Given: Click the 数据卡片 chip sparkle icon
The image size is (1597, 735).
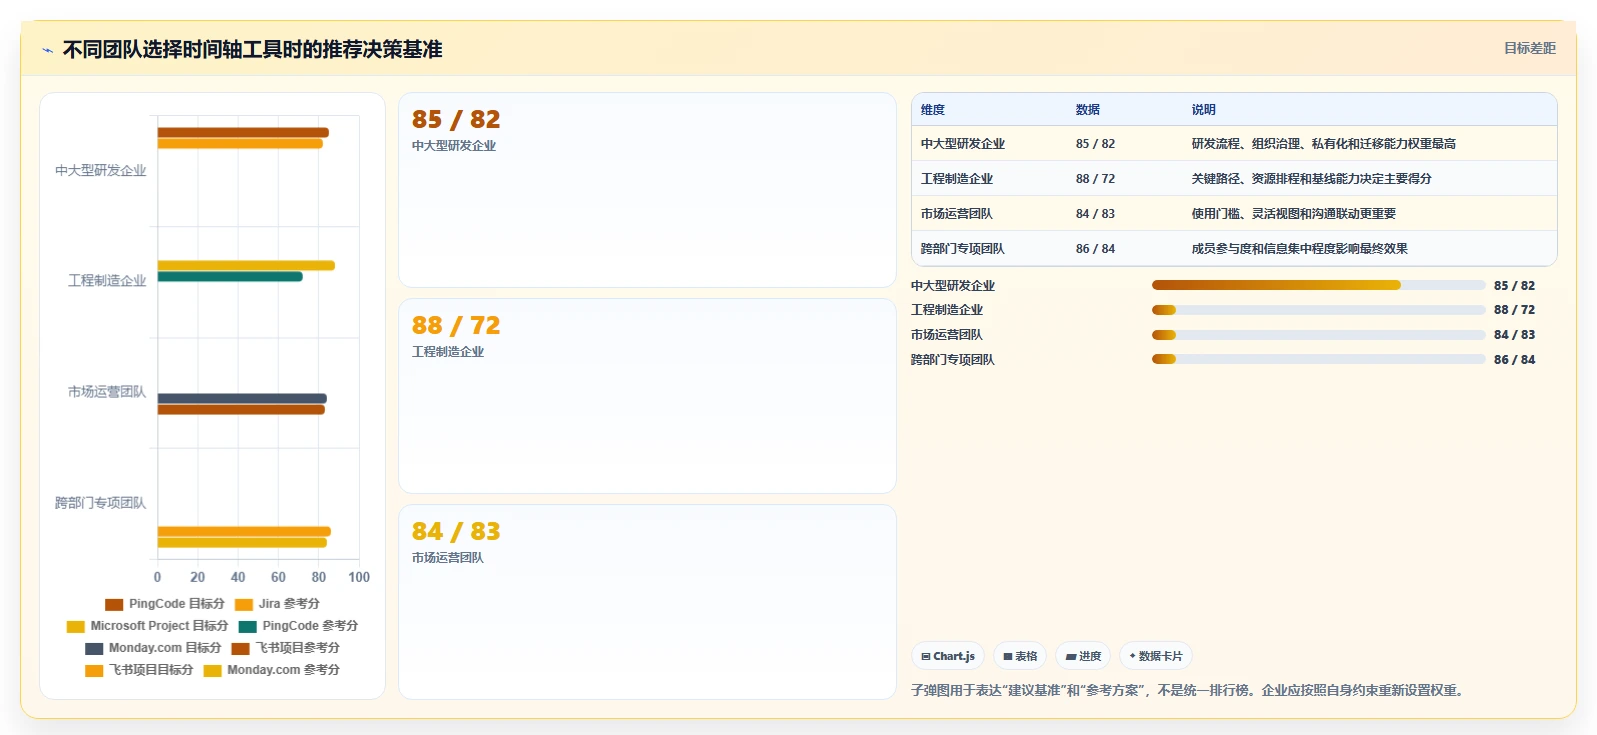Looking at the screenshot, I should coord(1133,657).
